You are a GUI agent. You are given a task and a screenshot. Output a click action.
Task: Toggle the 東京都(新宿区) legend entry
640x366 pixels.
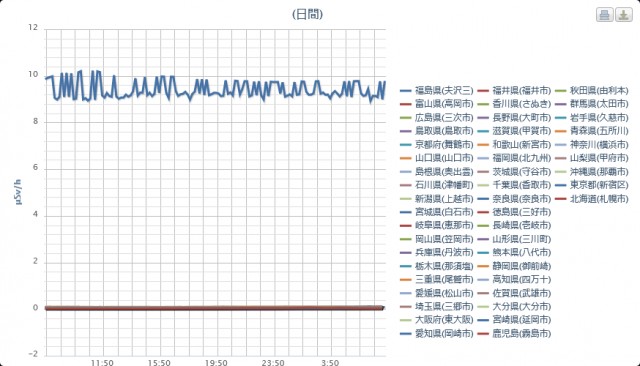[591, 185]
